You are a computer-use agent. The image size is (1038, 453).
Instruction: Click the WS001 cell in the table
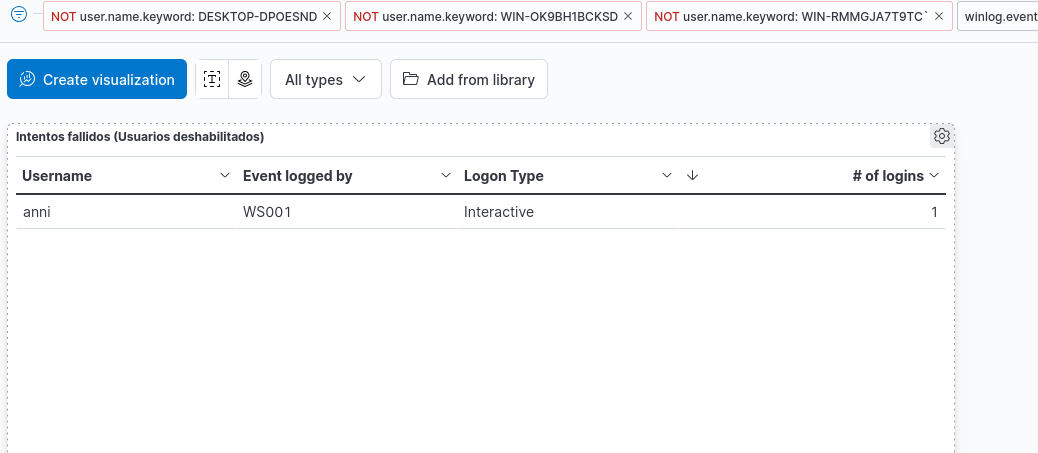[x=261, y=212]
